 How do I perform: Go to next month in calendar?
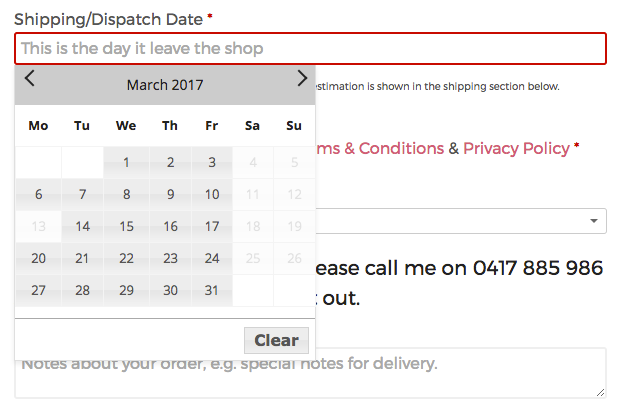(x=302, y=79)
